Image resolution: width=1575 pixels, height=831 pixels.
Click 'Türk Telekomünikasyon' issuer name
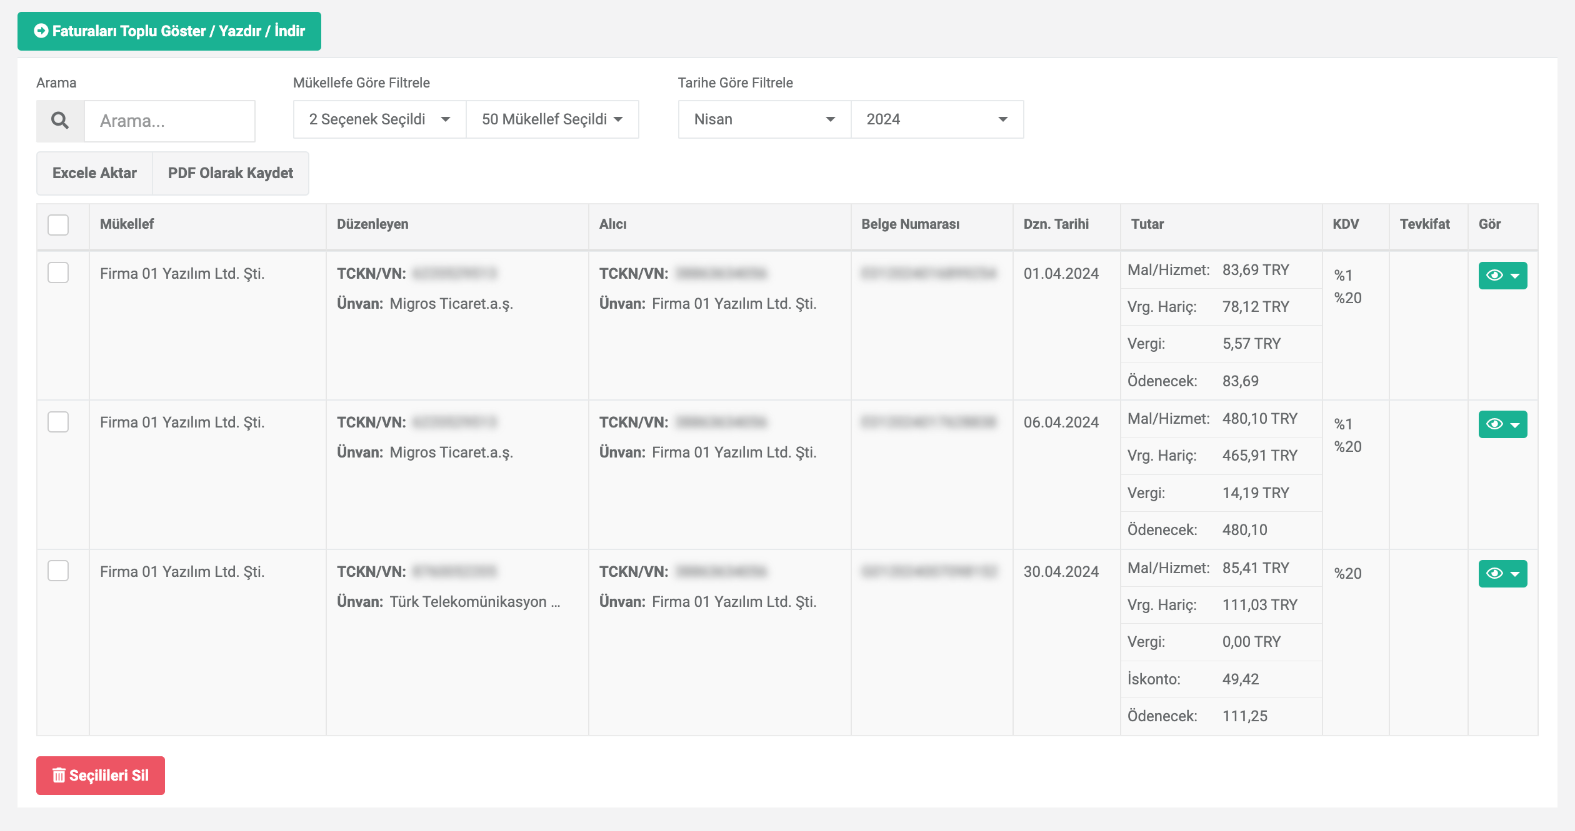click(x=475, y=601)
